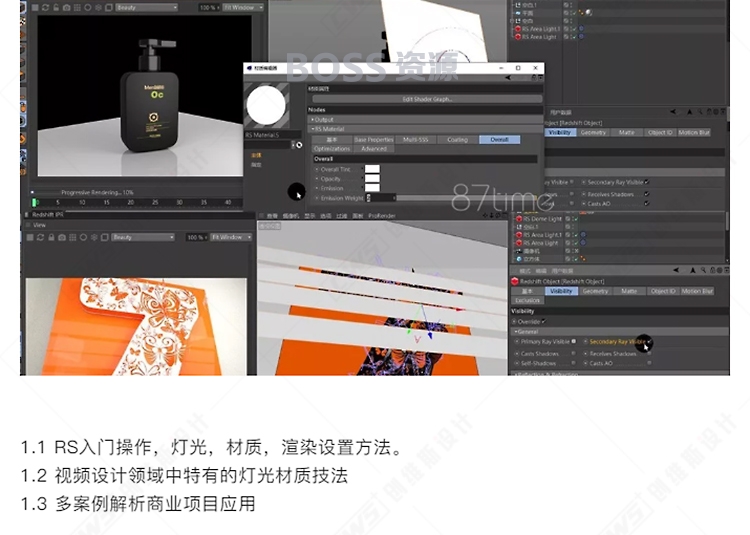Toggle upper panel Receives Shadows checkbox
Image resolution: width=750 pixels, height=535 pixels.
(x=647, y=194)
